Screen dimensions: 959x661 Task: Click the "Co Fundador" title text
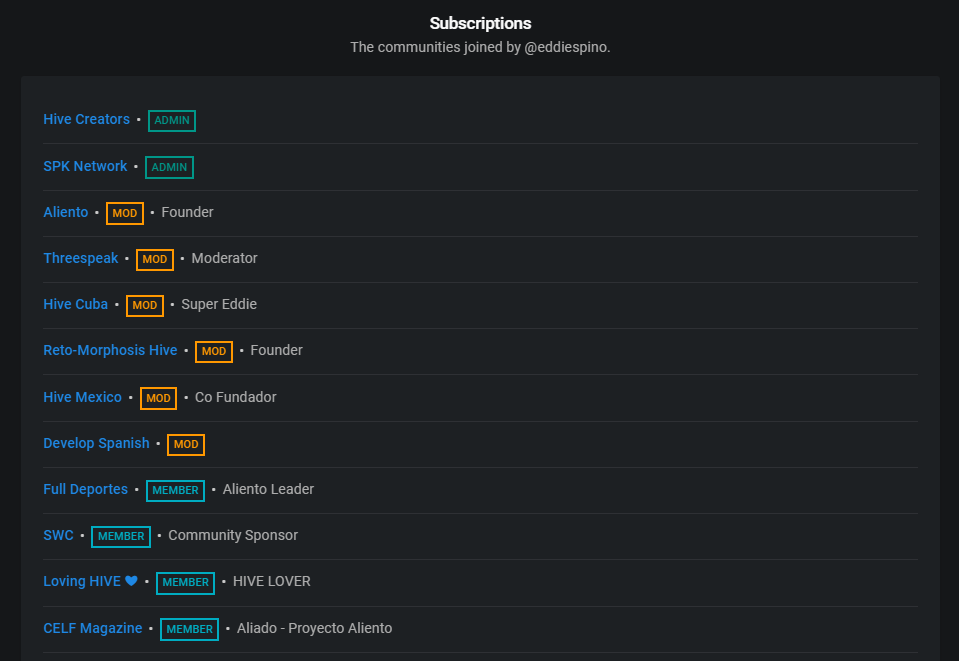pos(235,397)
